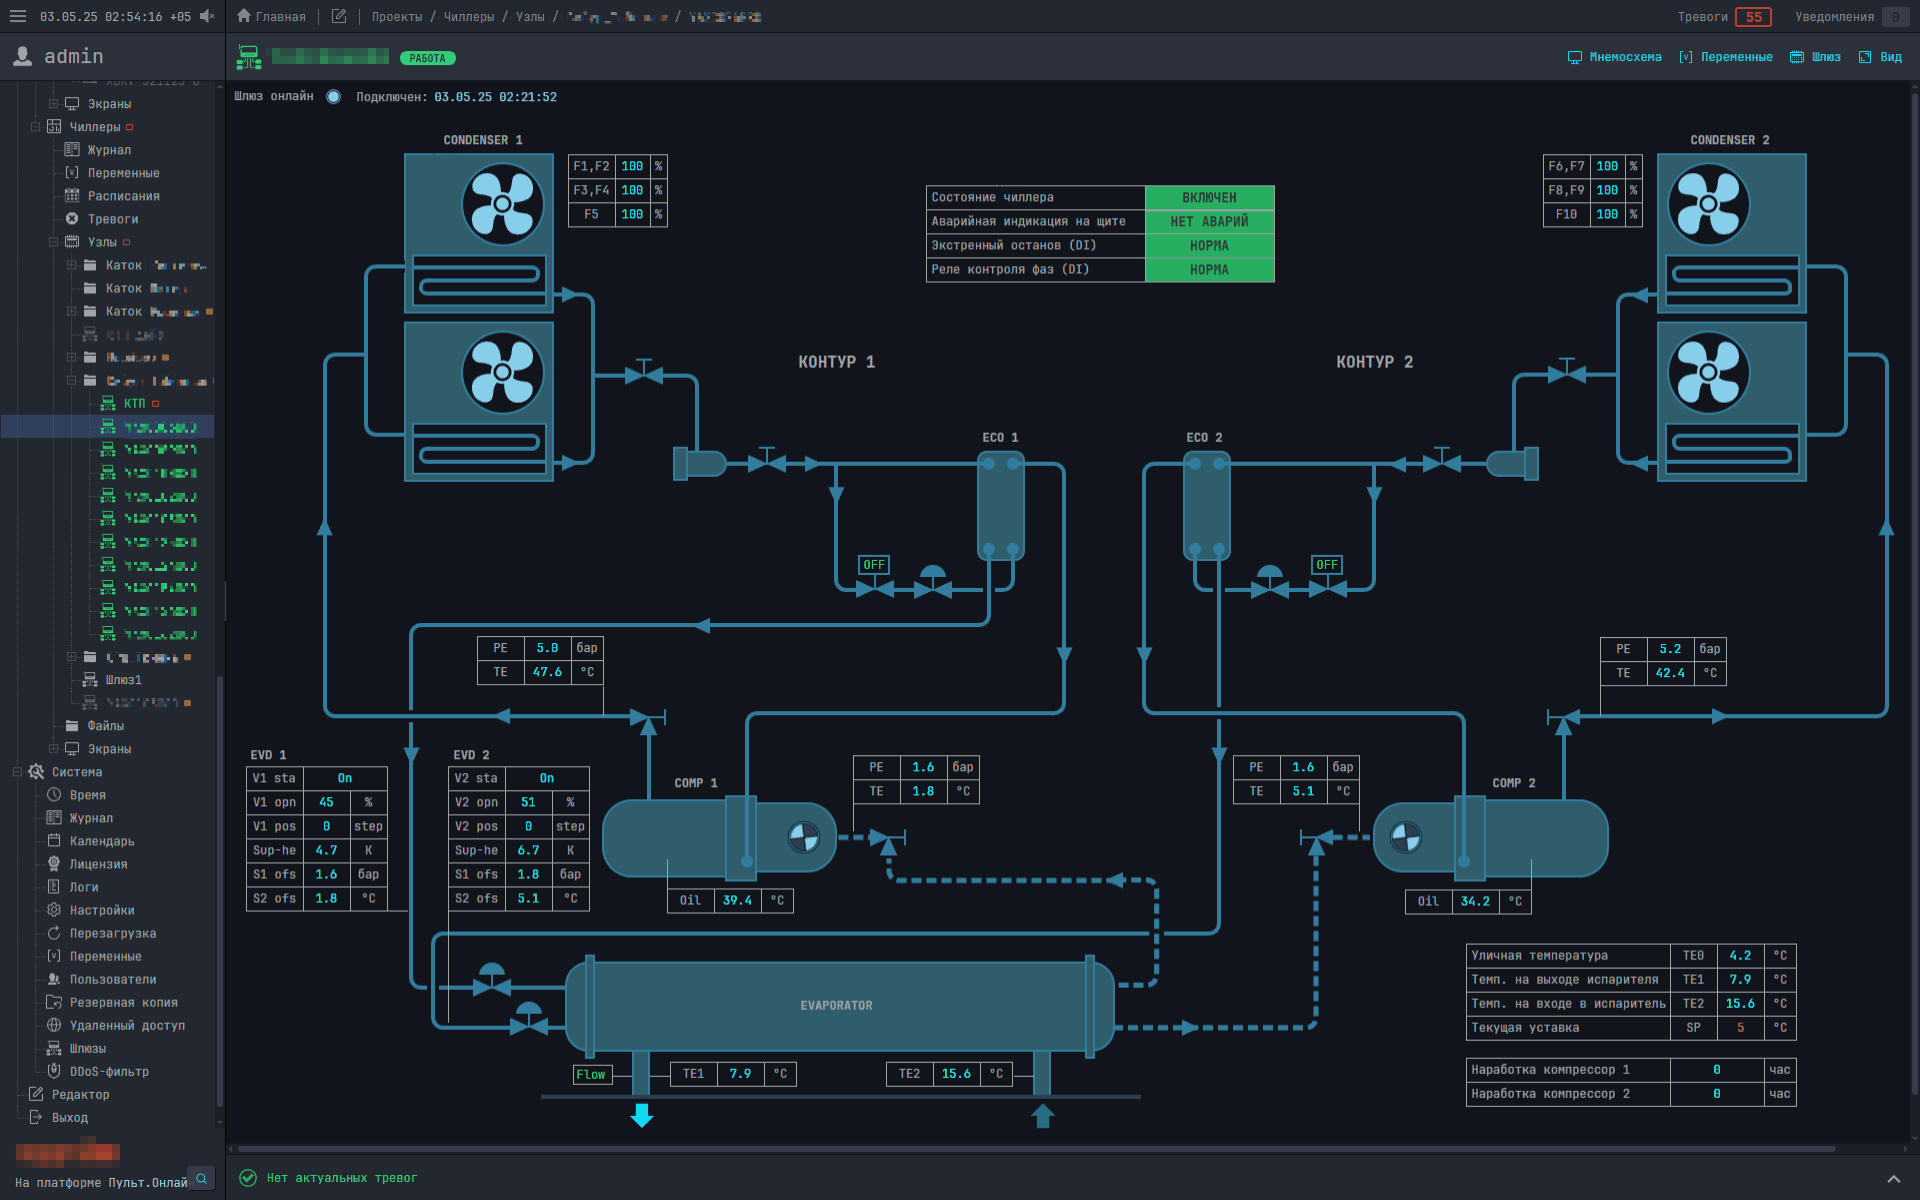Screen dimensions: 1920x1200
Task: Click the edit pencil icon near breadcrumbs
Action: 339,16
